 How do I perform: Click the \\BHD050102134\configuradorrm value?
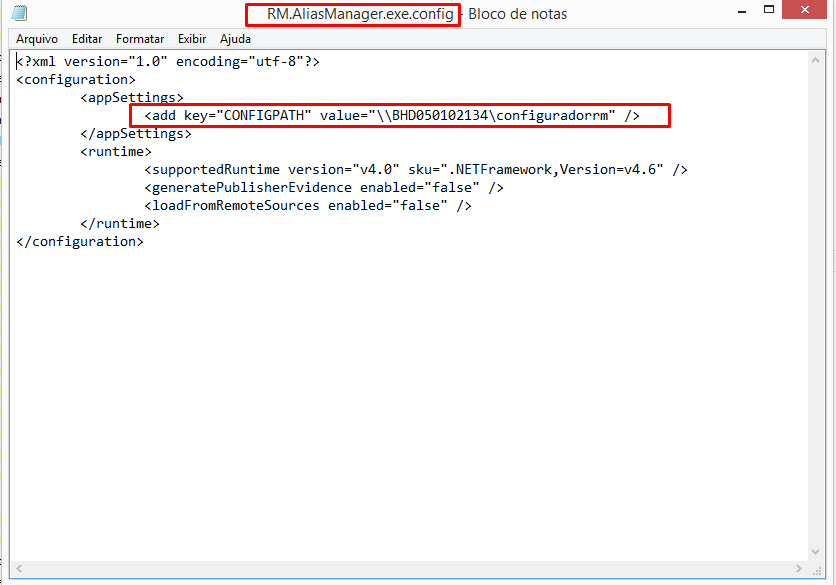click(x=492, y=116)
